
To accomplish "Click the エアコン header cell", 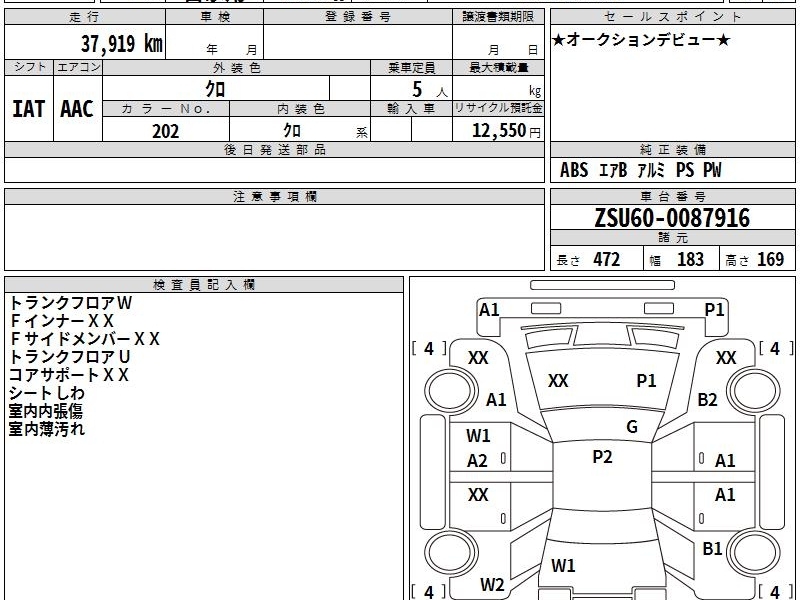I will 78,67.
